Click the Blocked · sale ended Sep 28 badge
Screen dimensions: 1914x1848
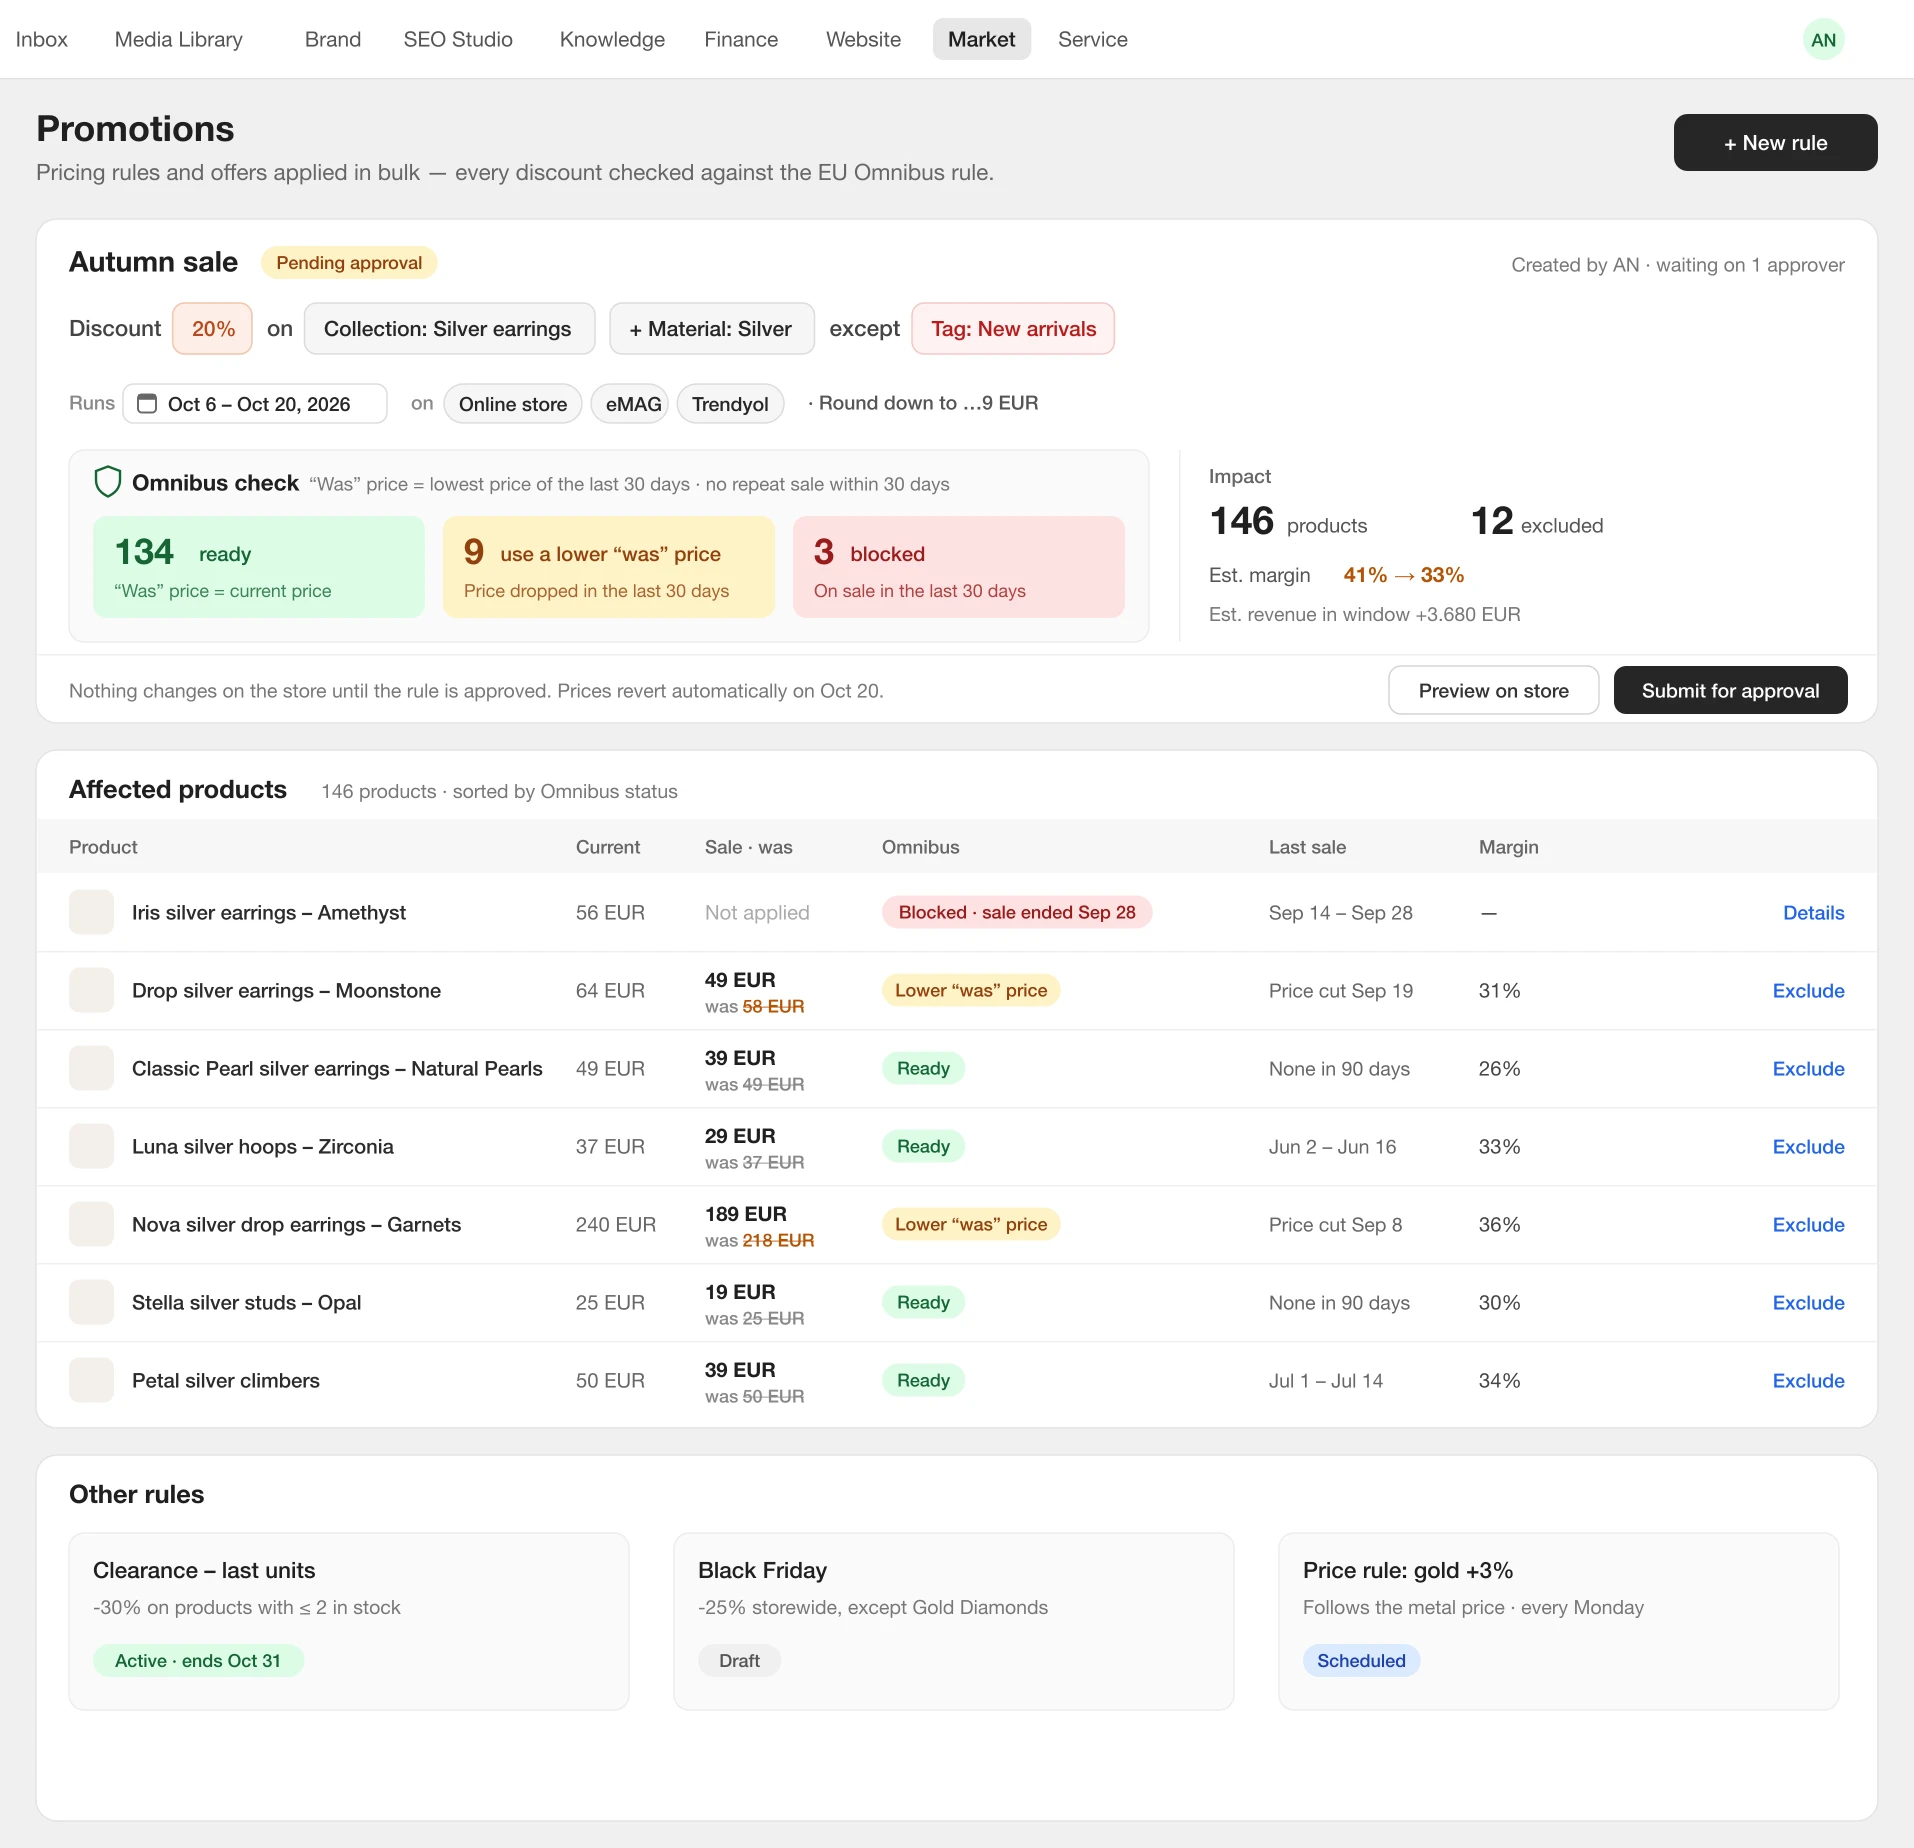(x=1017, y=912)
